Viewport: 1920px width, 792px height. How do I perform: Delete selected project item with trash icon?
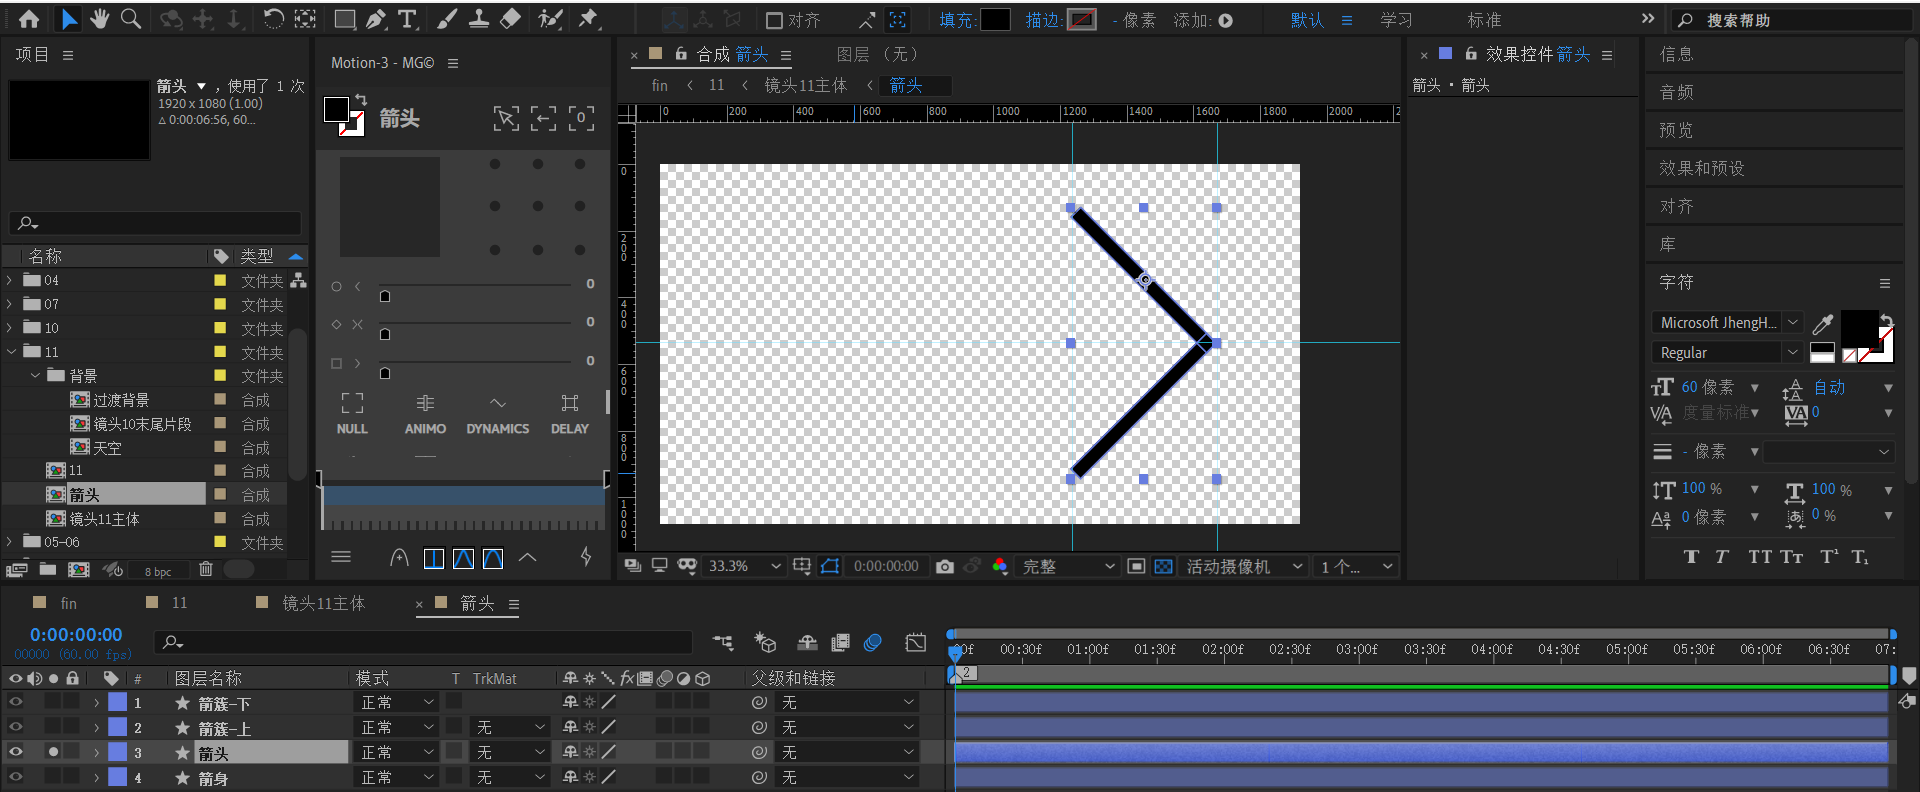(x=206, y=569)
